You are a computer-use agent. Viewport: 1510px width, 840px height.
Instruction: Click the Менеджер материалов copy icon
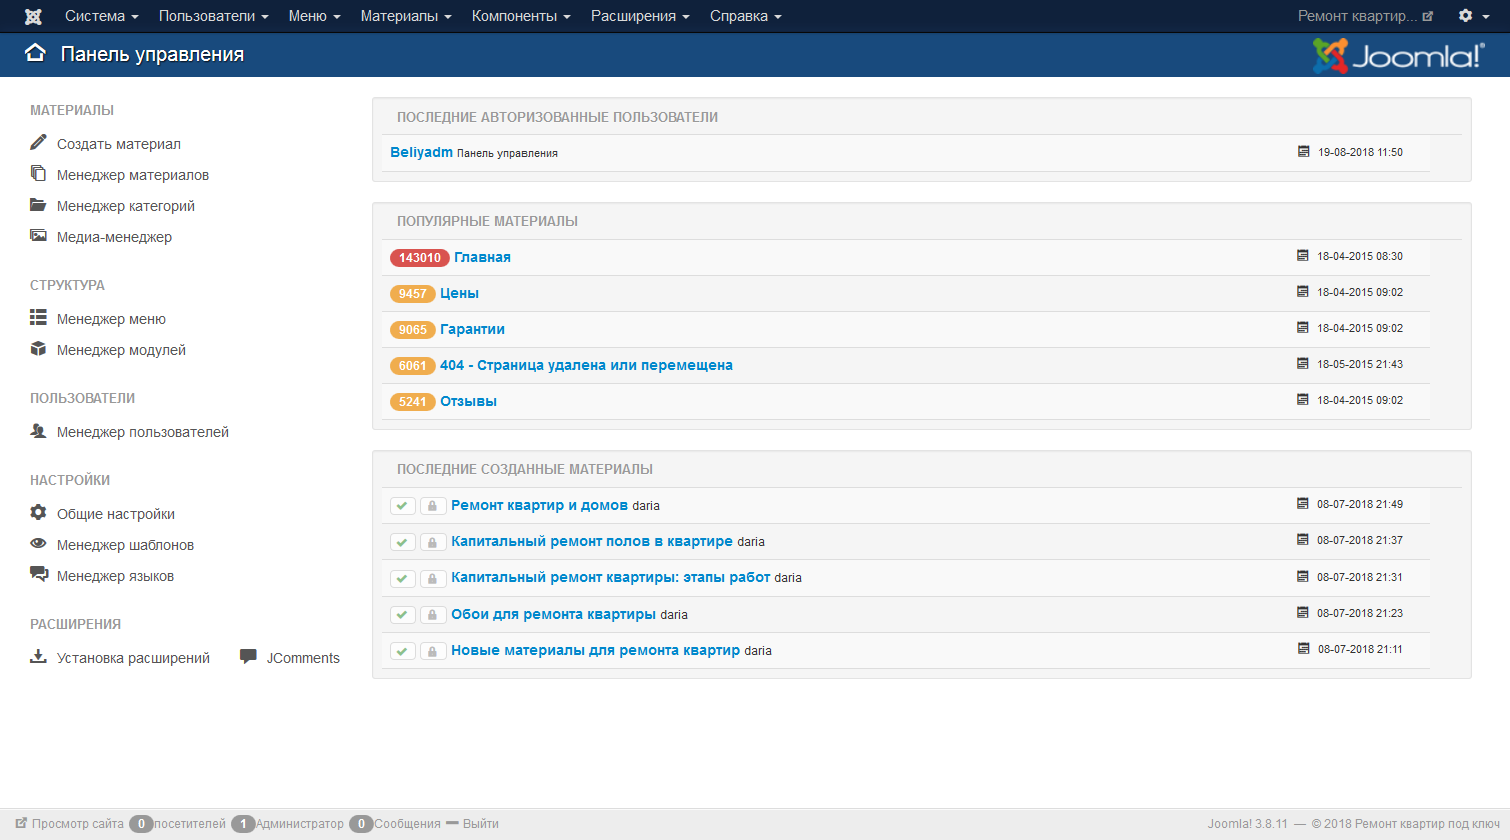(38, 173)
